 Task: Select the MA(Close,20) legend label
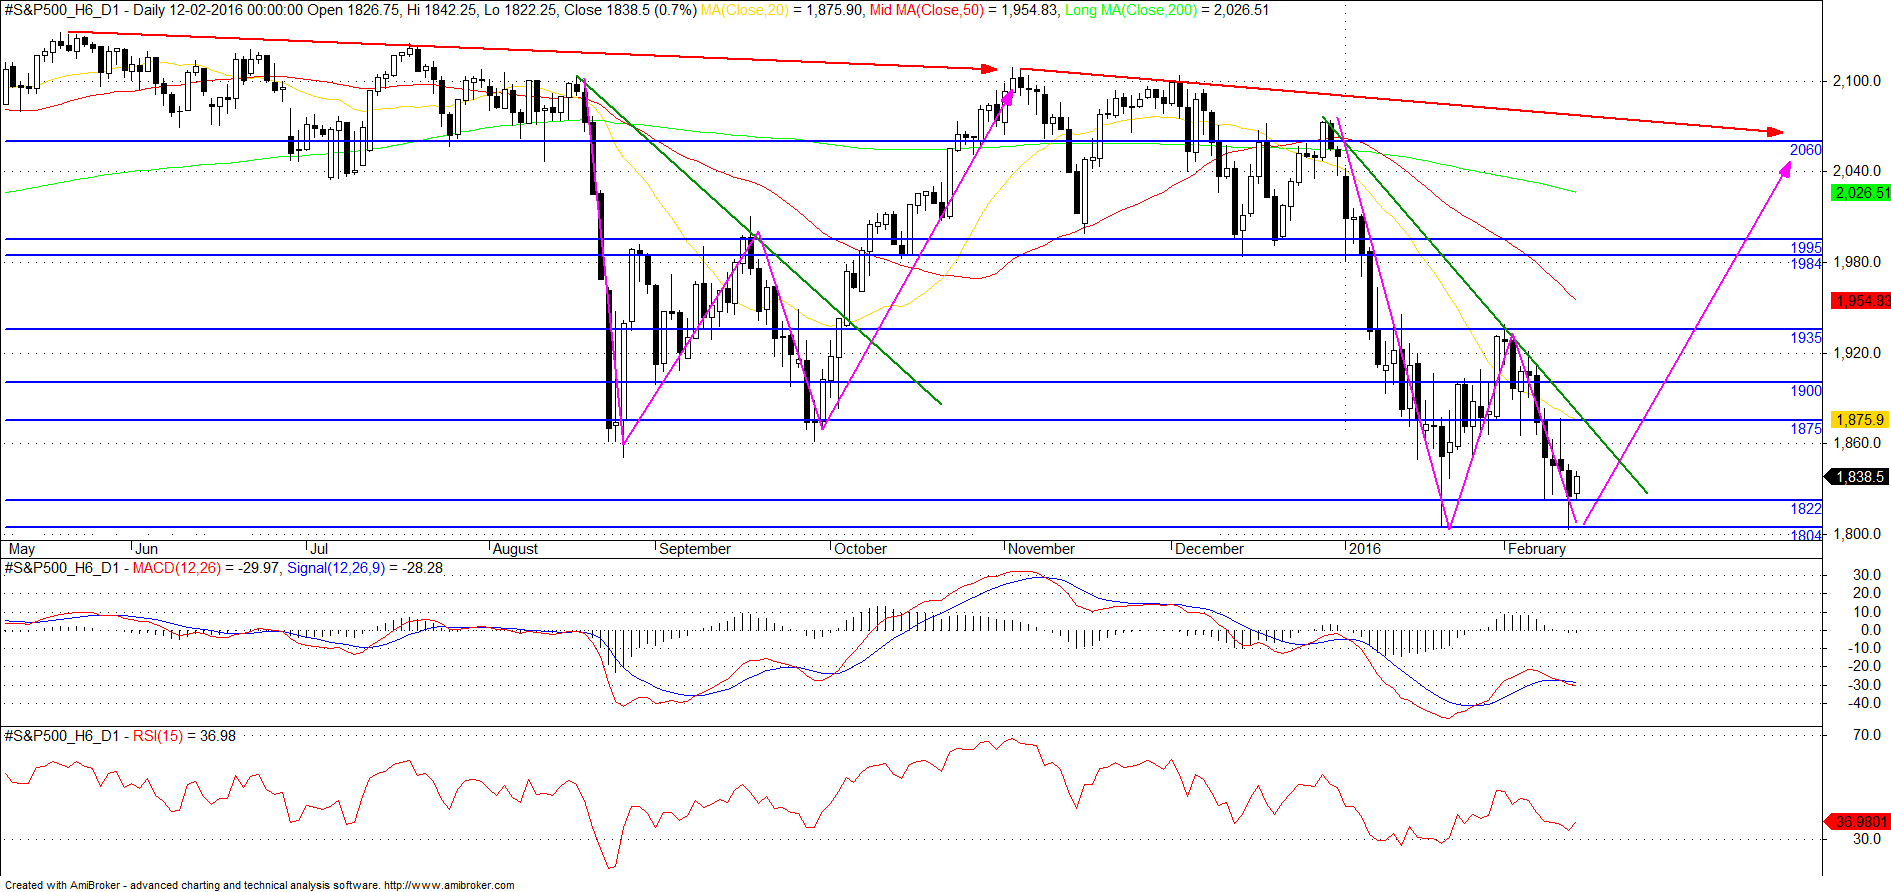(745, 10)
